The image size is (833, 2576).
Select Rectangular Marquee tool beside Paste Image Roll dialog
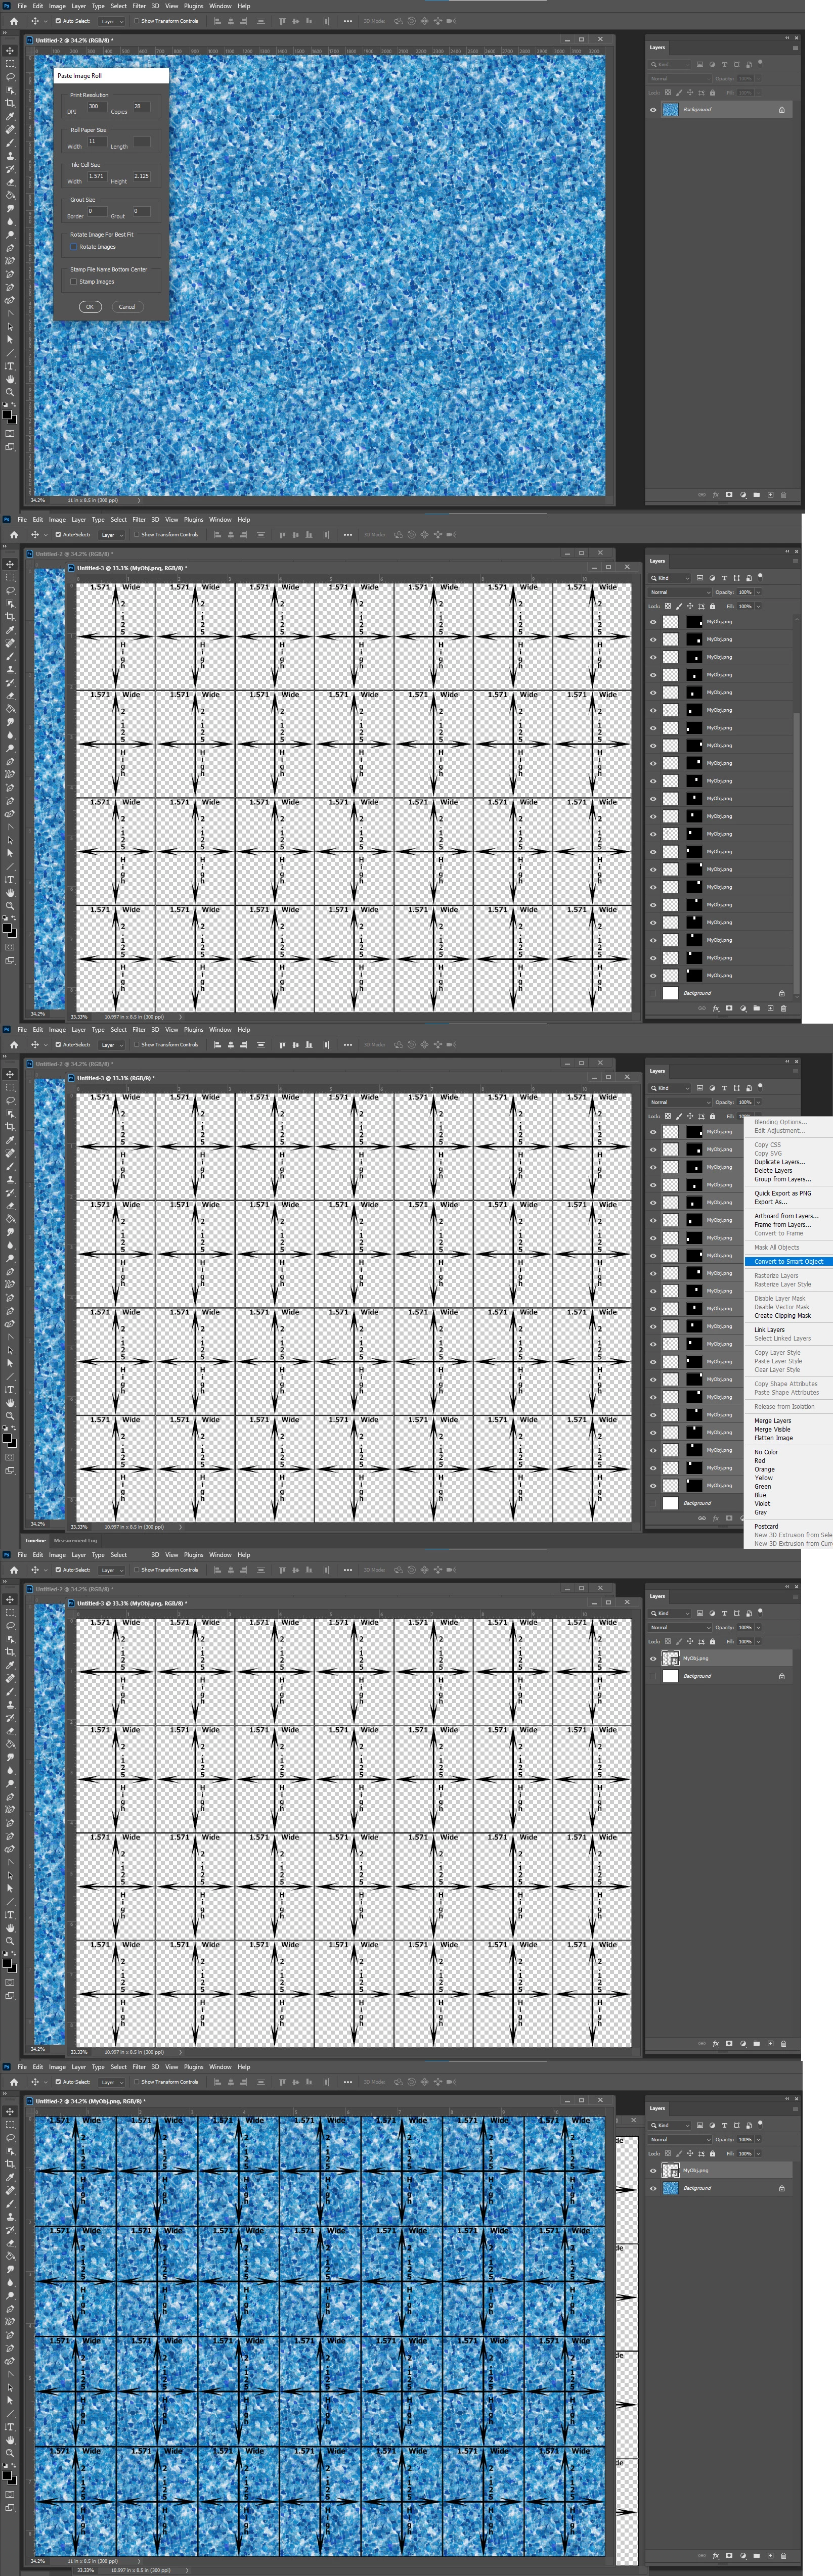click(10, 64)
